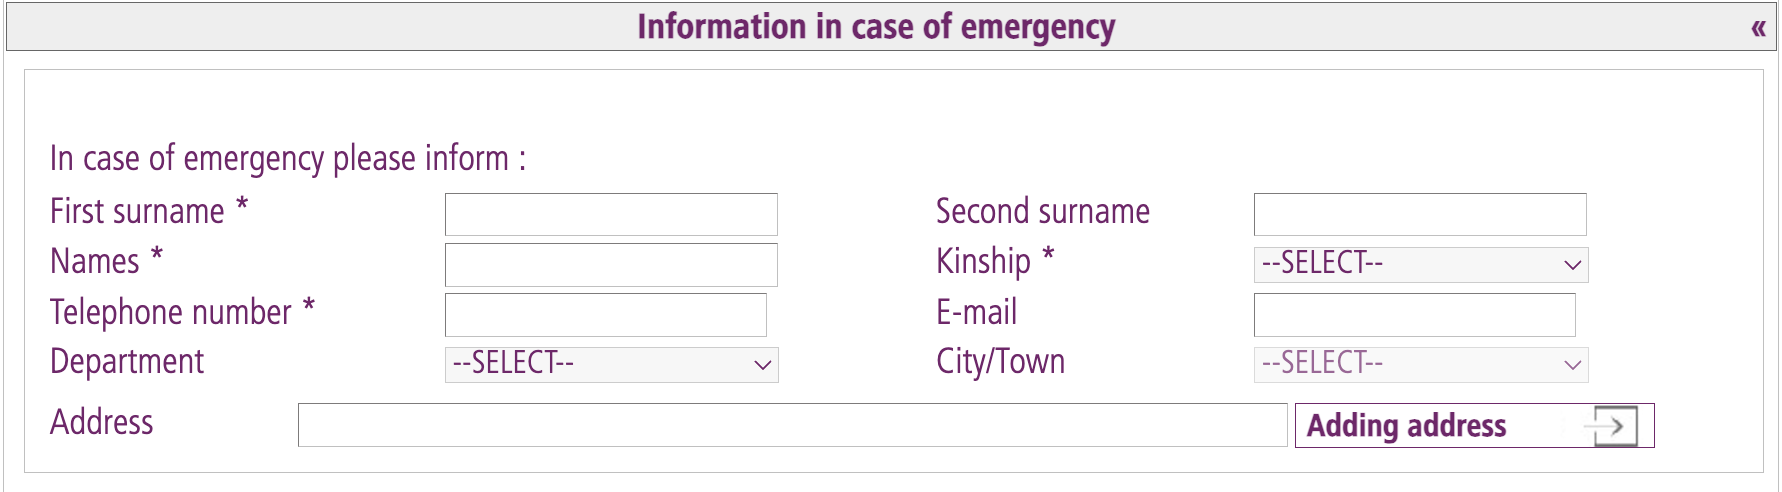The width and height of the screenshot is (1782, 492).
Task: Click the Second surname label
Action: point(1042,212)
